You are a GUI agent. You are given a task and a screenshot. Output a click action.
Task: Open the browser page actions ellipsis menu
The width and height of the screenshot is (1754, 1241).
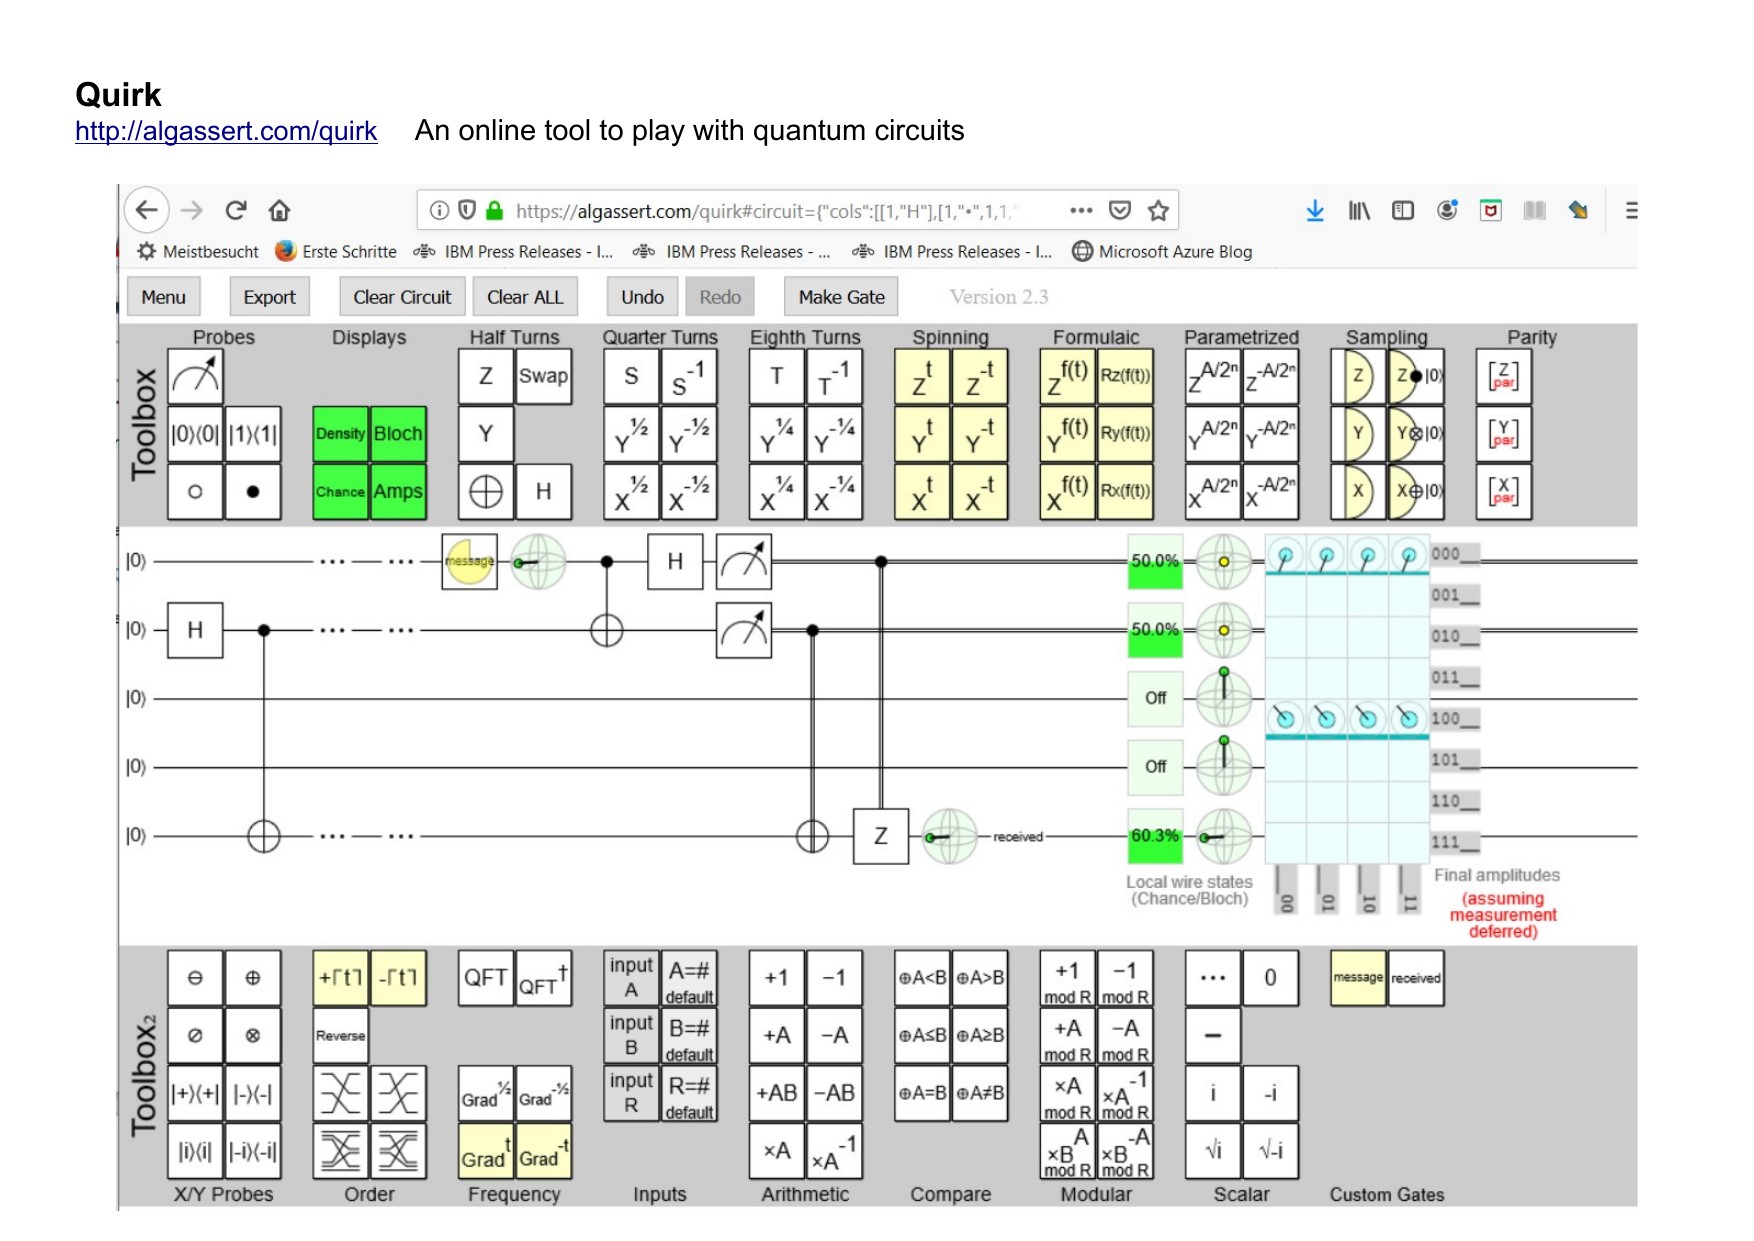click(x=1080, y=210)
